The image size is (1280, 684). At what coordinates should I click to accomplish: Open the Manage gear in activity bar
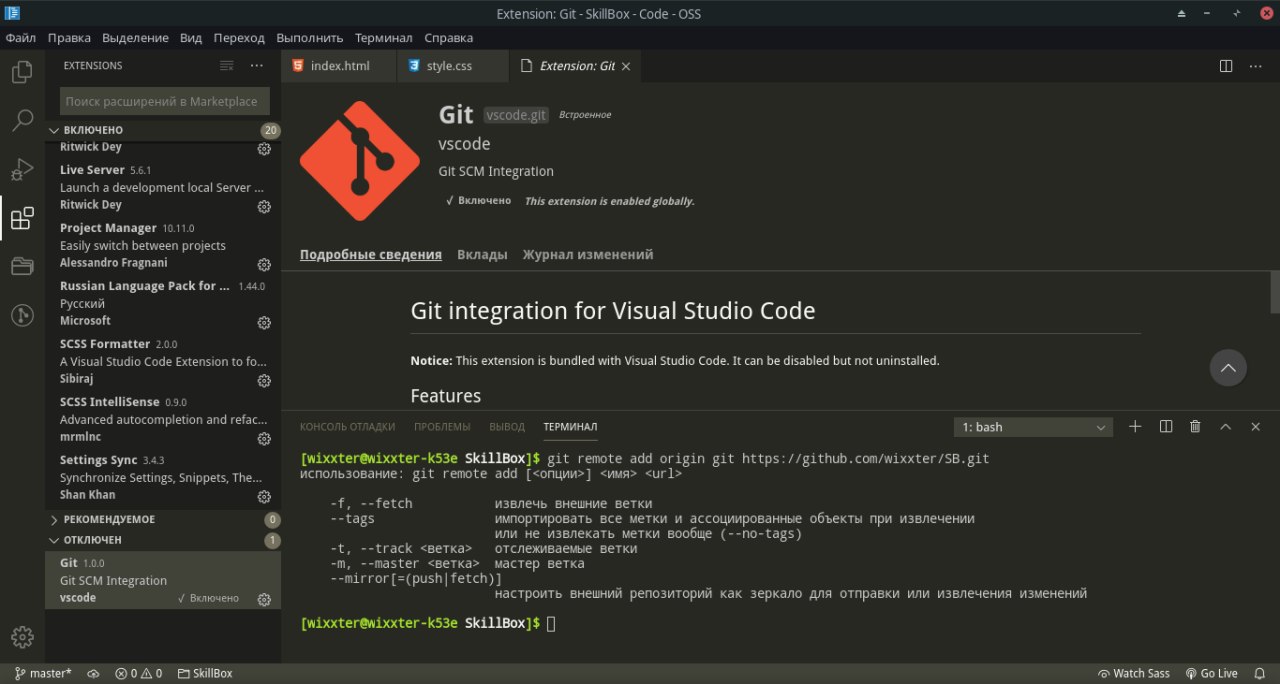coord(22,637)
